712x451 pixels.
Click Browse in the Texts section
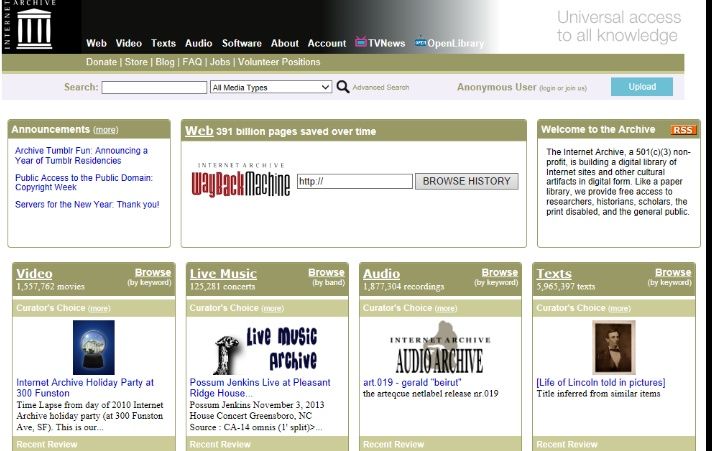[673, 273]
